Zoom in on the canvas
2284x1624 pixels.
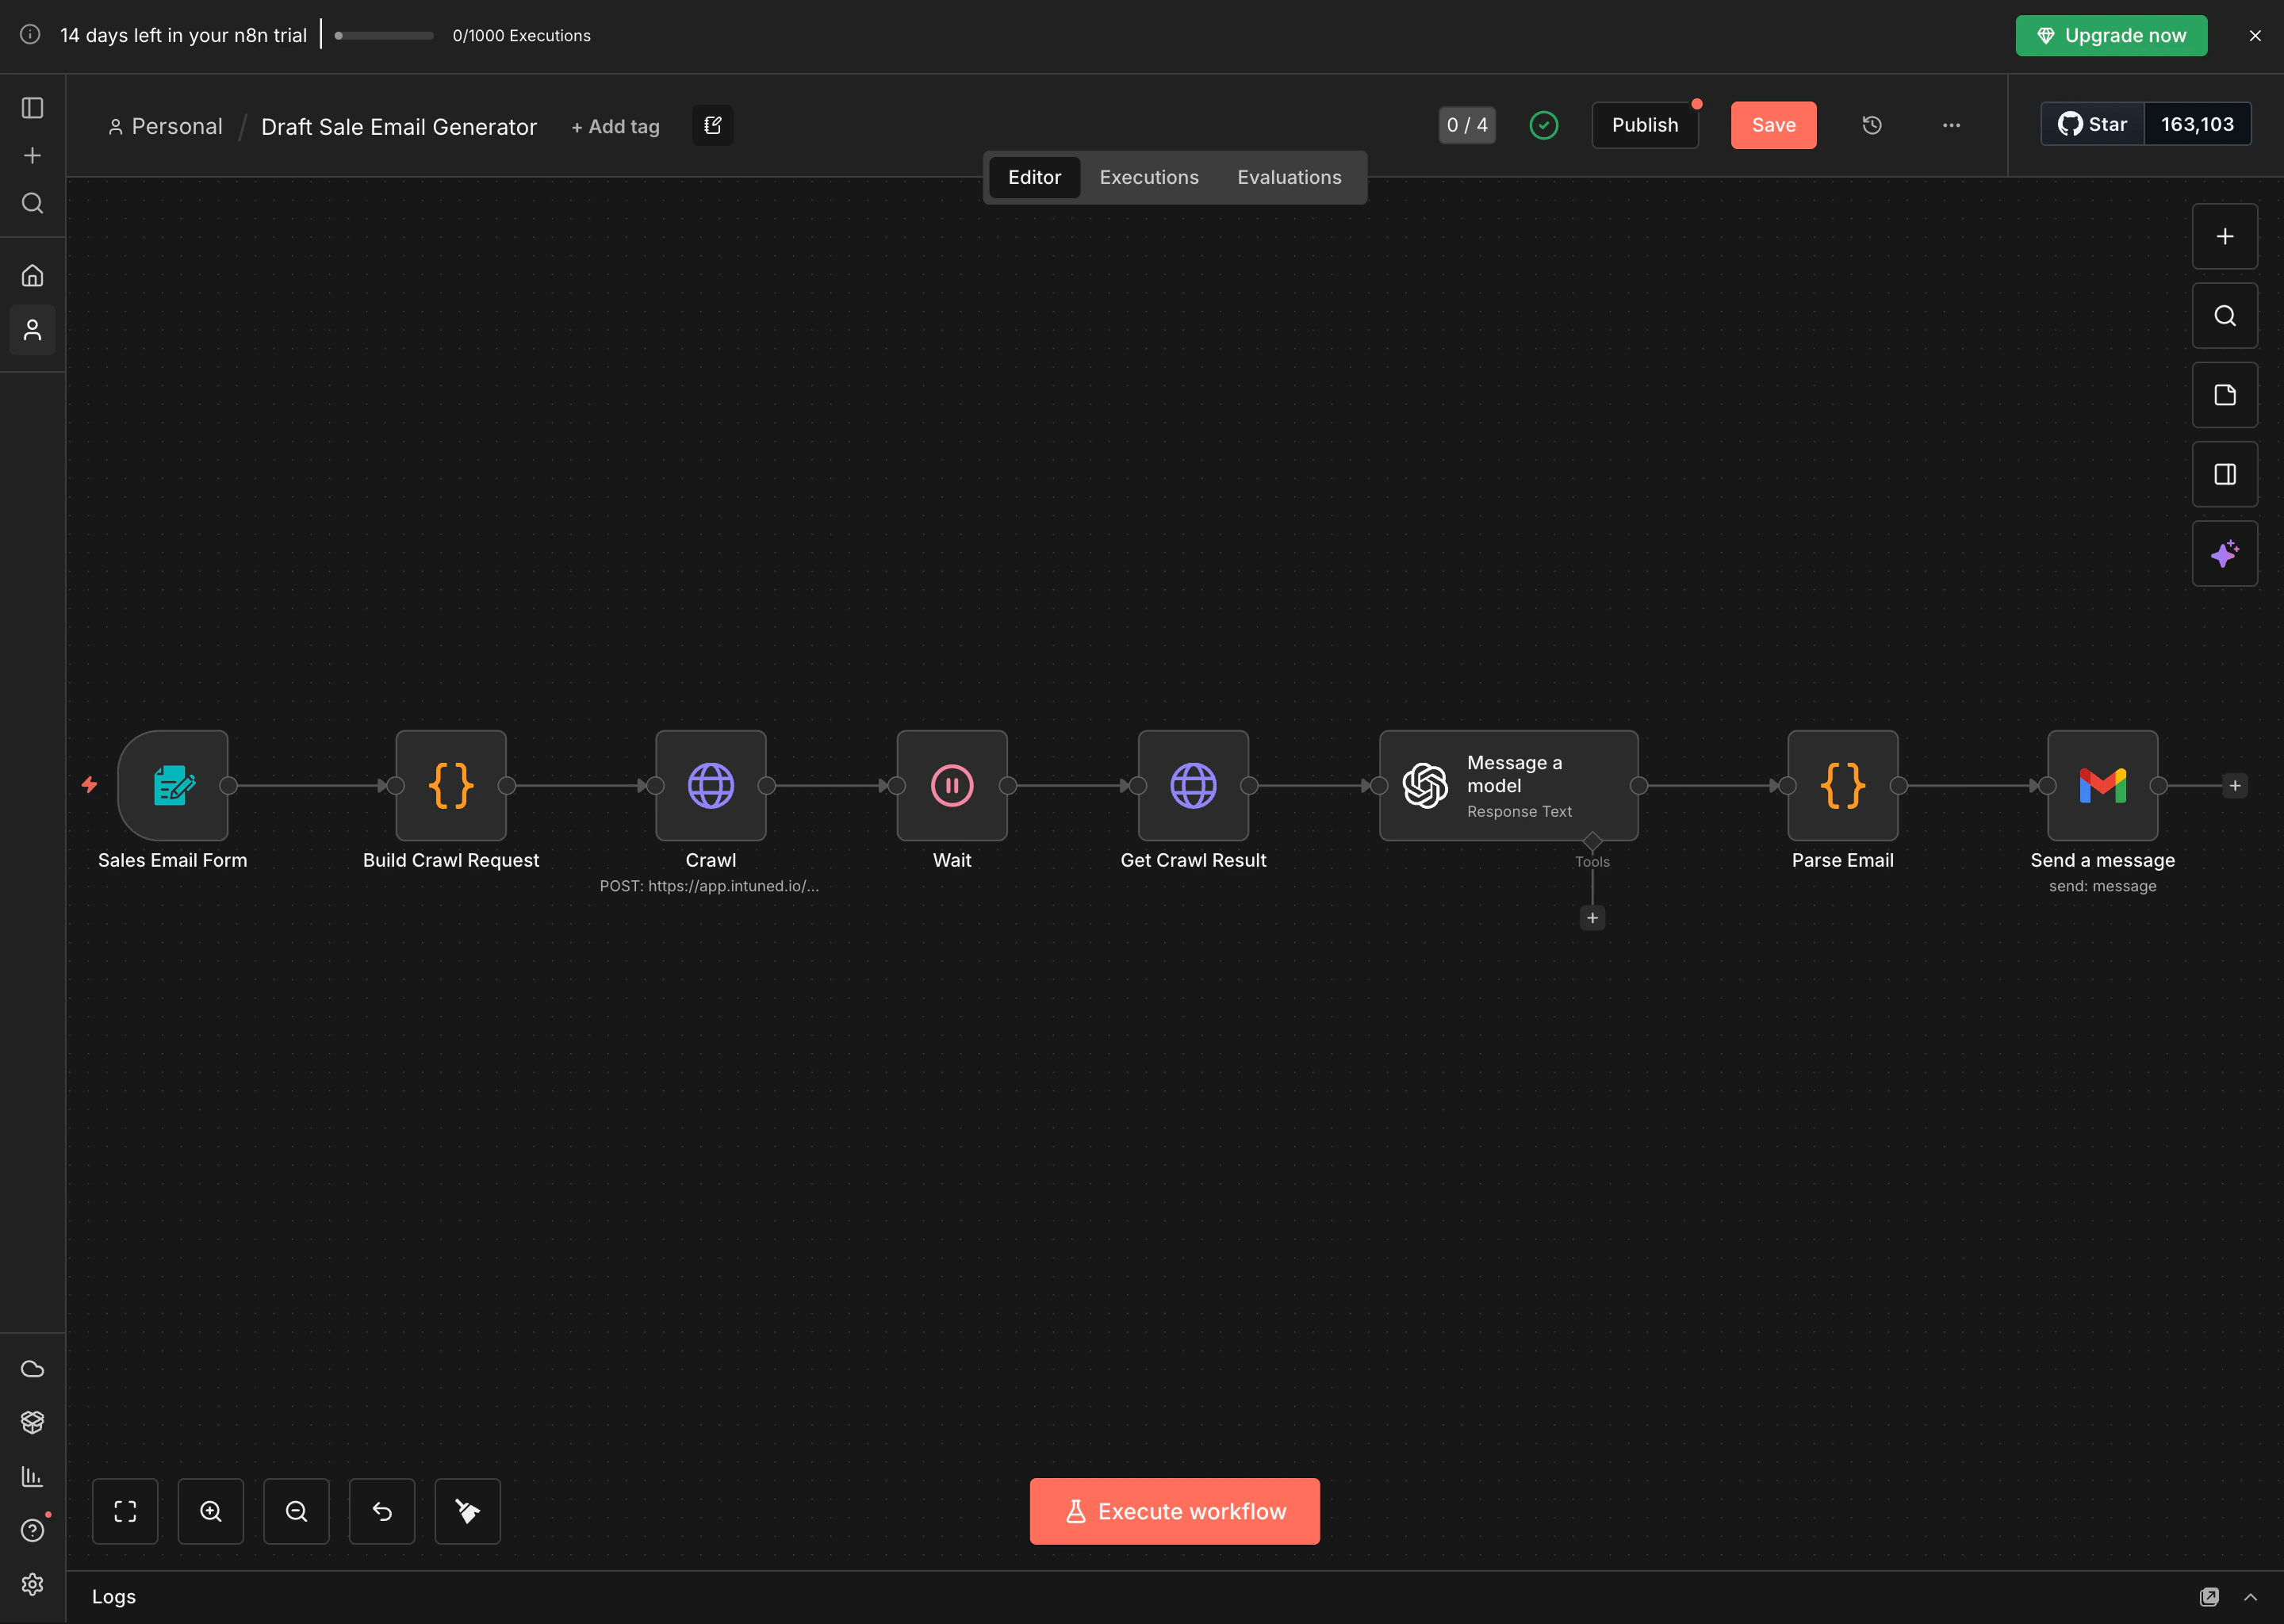coord(211,1511)
